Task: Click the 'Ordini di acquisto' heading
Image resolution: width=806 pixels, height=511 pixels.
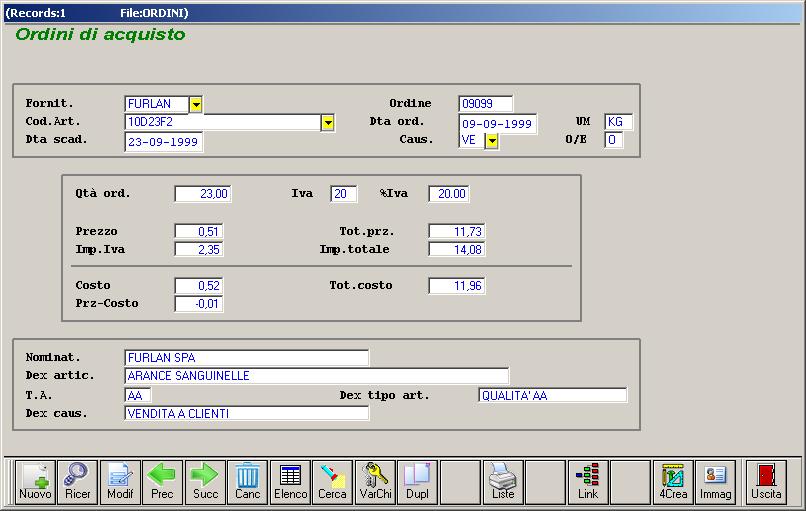Action: pos(100,34)
